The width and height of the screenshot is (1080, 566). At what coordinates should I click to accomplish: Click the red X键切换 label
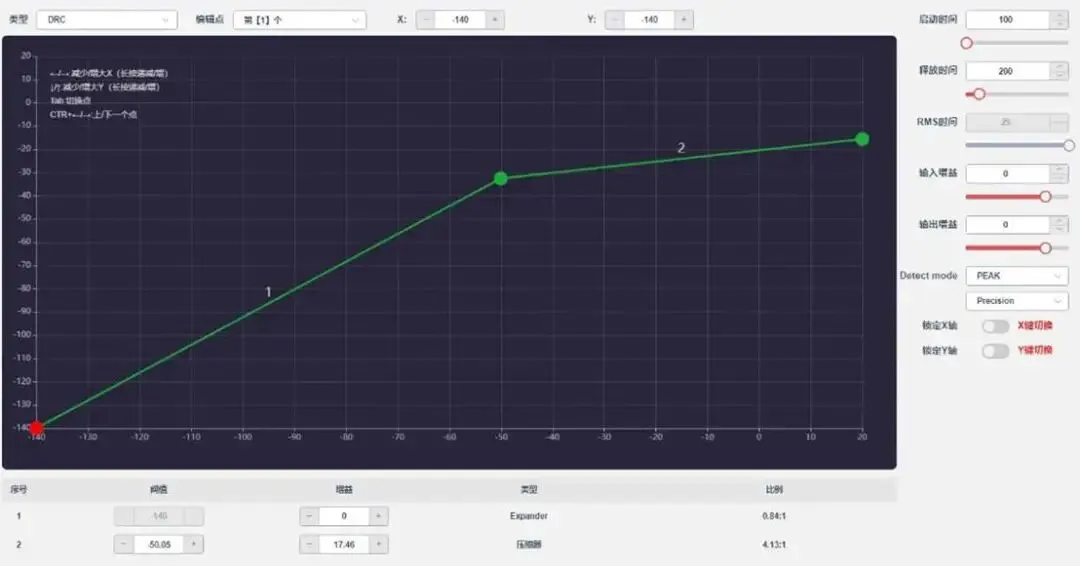tap(1035, 326)
